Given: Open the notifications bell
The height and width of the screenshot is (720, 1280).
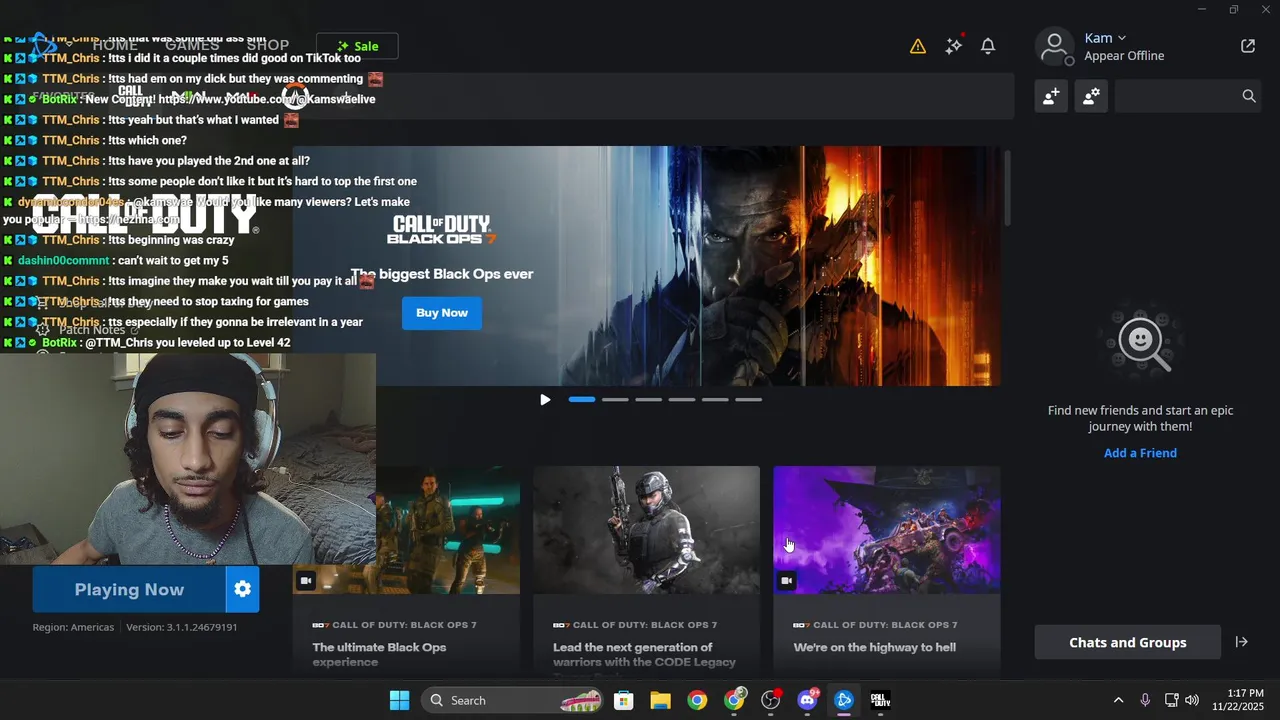Looking at the screenshot, I should [988, 46].
